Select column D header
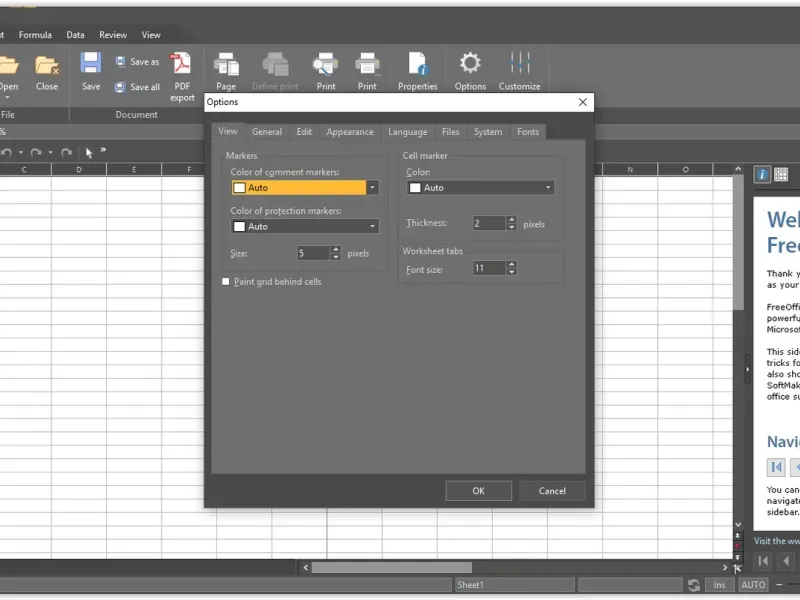 pos(79,169)
